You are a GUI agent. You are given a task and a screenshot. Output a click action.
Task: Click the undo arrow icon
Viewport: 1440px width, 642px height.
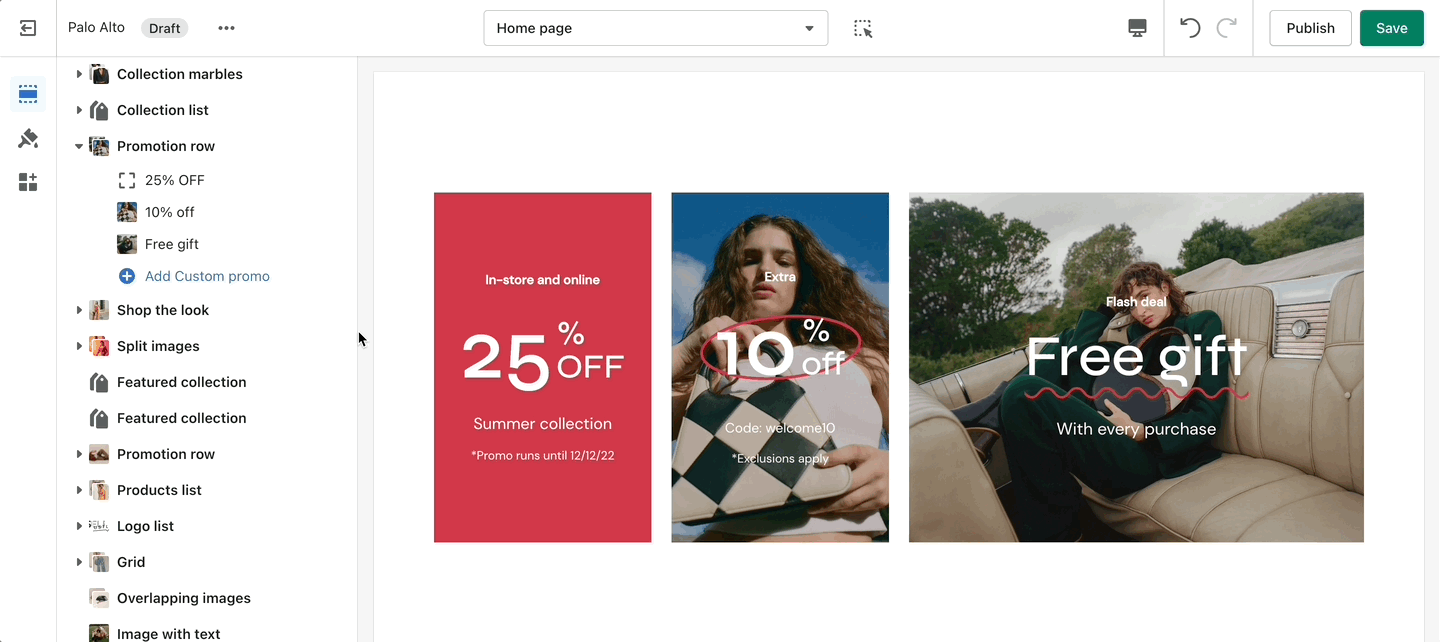pos(1190,28)
